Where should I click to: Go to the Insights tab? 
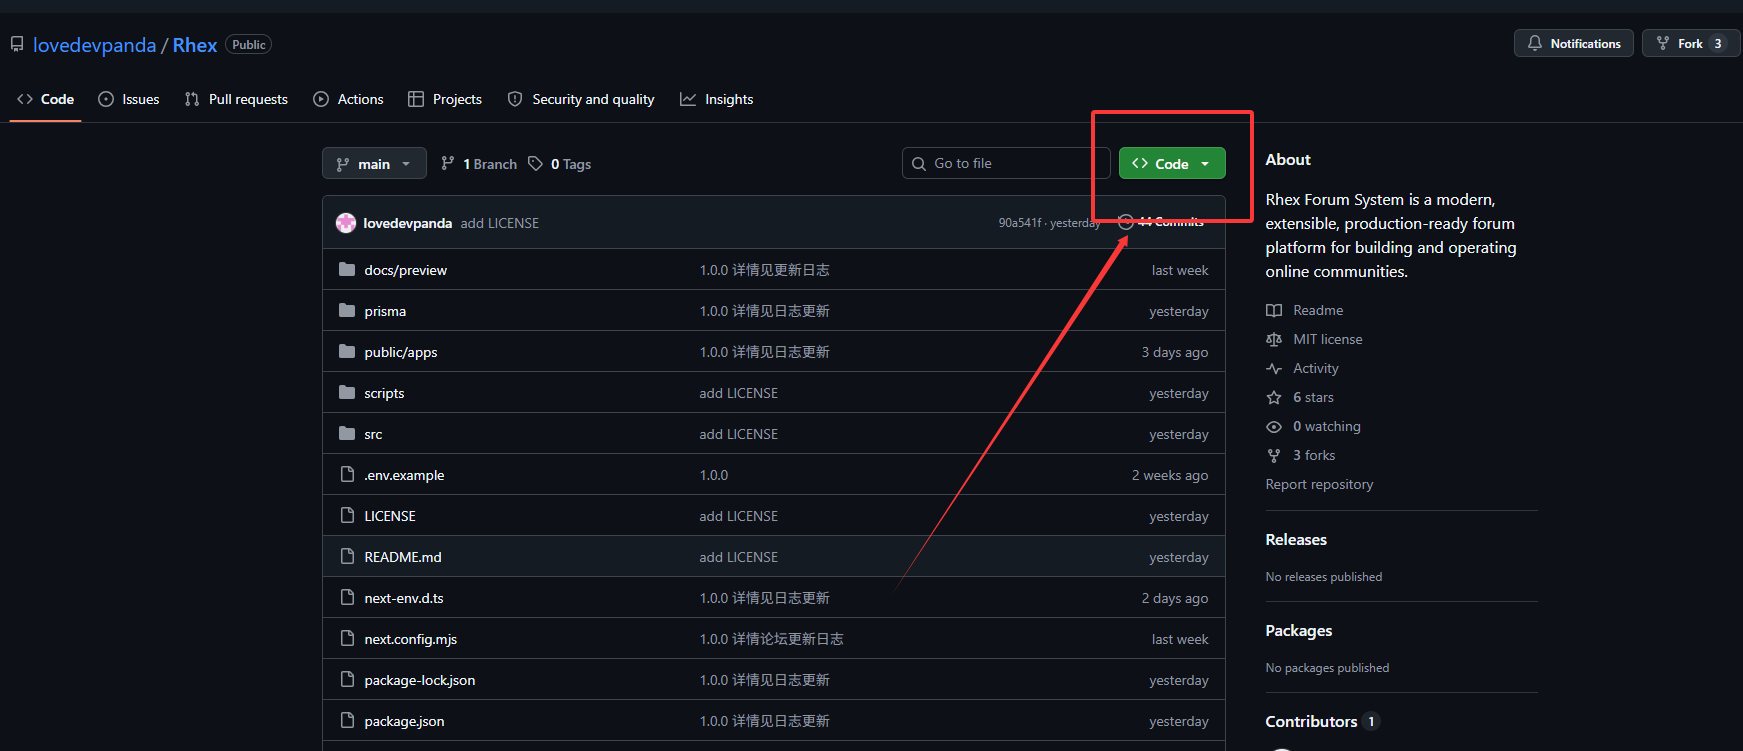point(717,99)
